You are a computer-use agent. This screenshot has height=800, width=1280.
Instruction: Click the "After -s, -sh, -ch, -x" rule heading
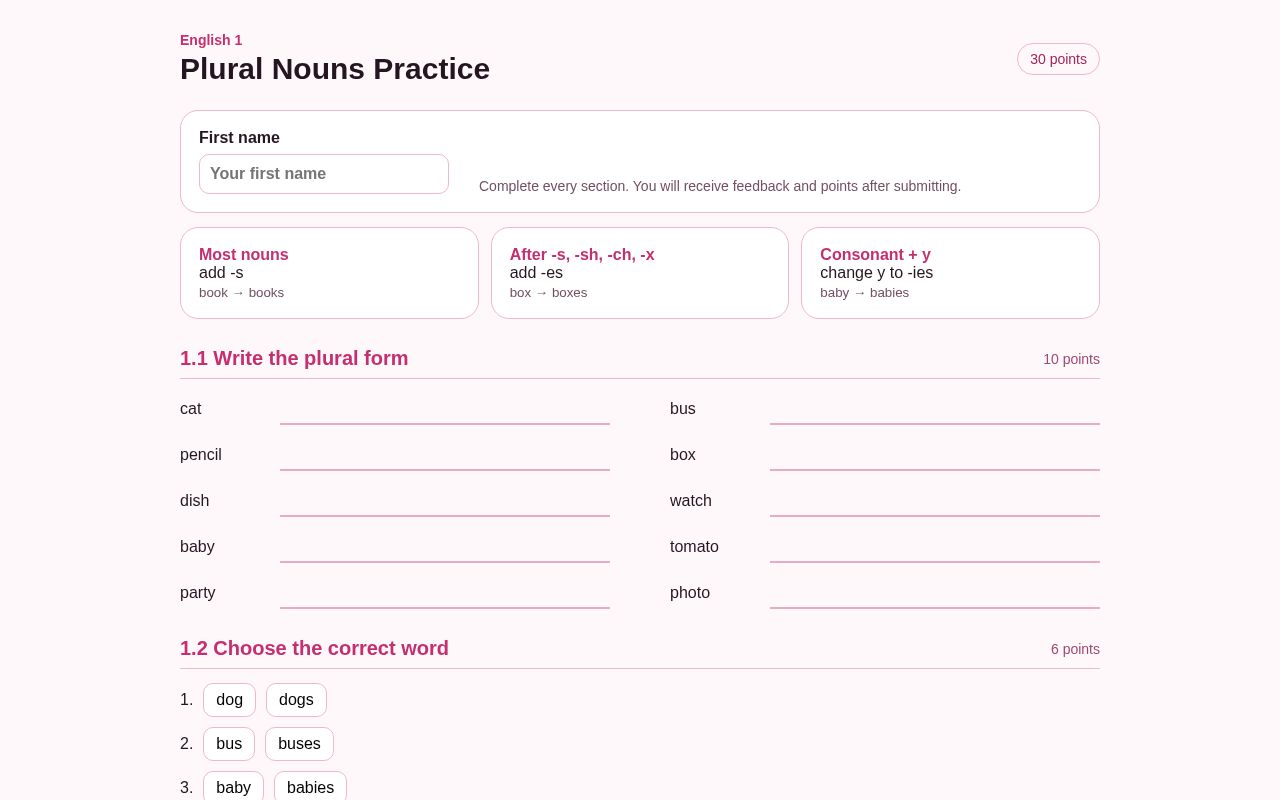pyautogui.click(x=582, y=255)
